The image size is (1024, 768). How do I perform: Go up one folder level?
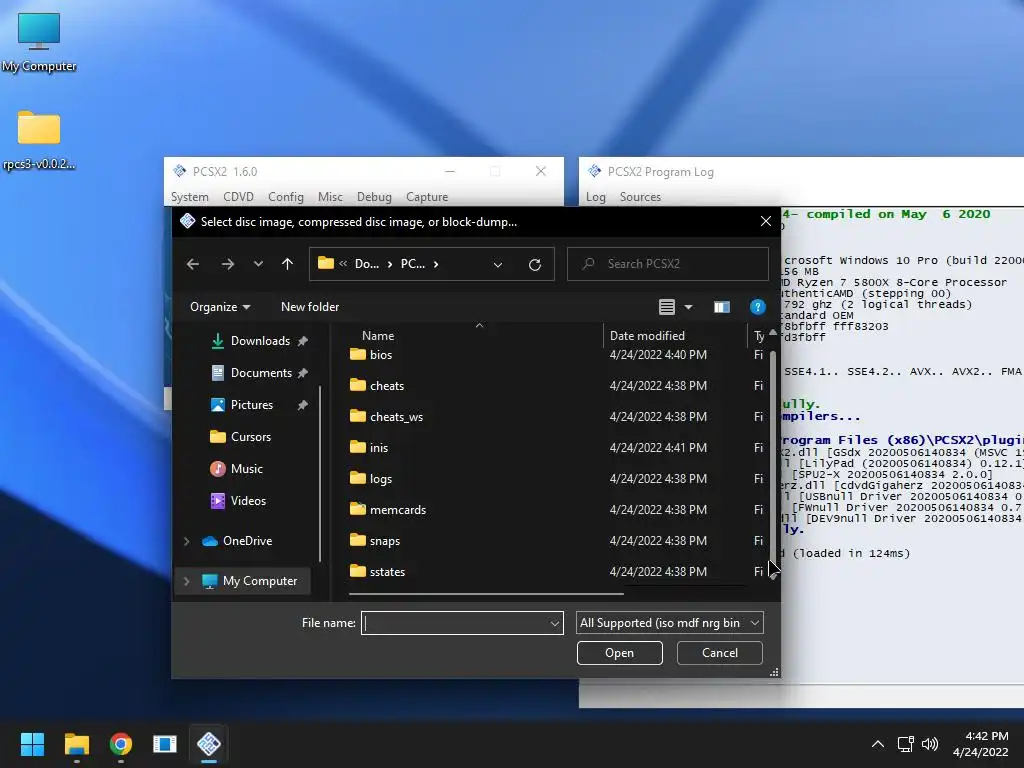point(287,264)
